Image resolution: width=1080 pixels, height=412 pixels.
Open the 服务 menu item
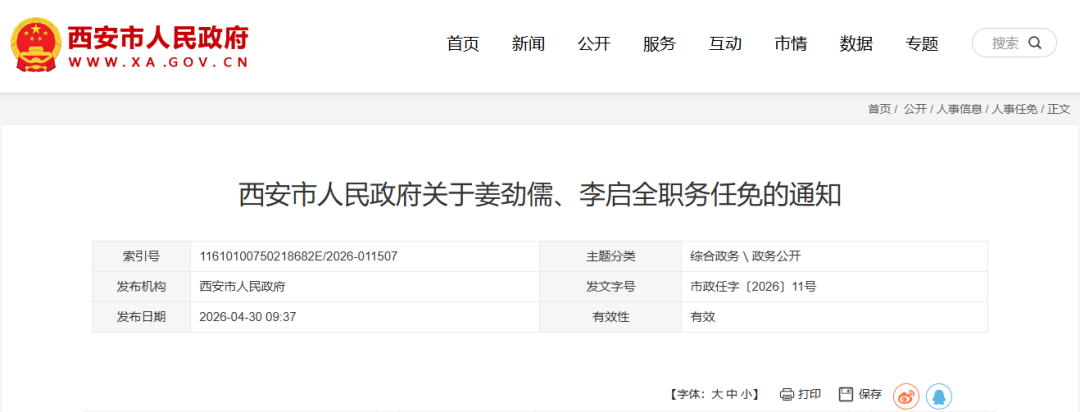660,44
